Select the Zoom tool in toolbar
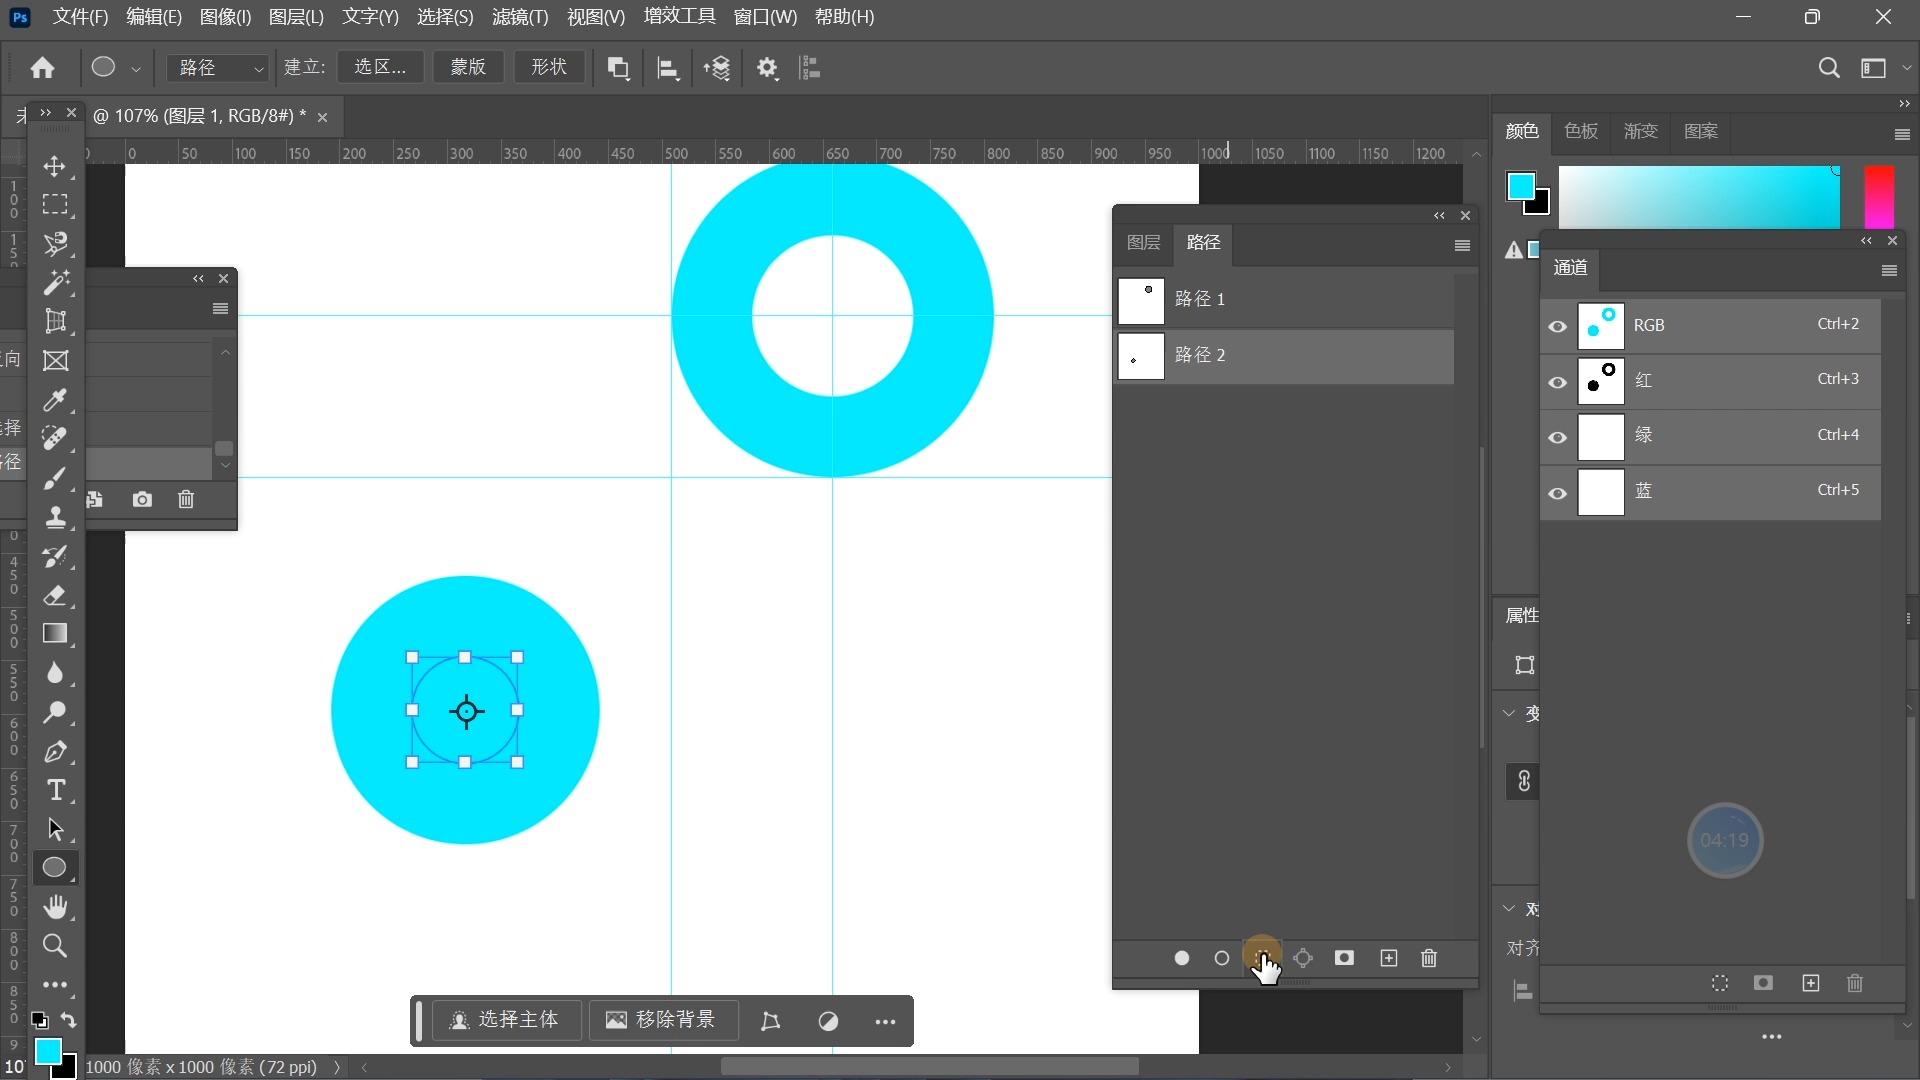The image size is (1920, 1080). tap(55, 946)
